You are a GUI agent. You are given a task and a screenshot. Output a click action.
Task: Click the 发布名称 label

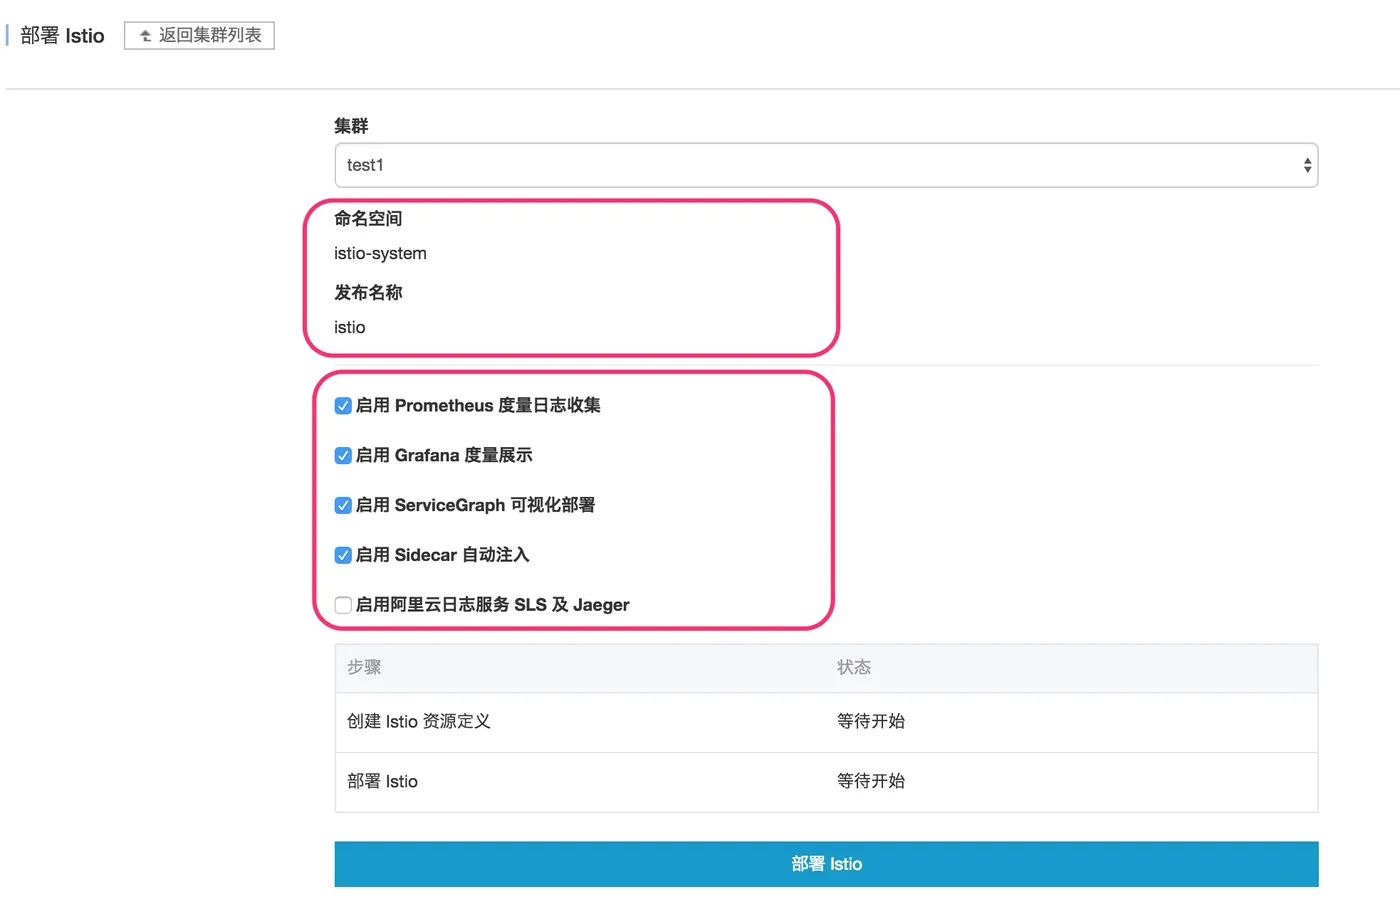click(368, 292)
